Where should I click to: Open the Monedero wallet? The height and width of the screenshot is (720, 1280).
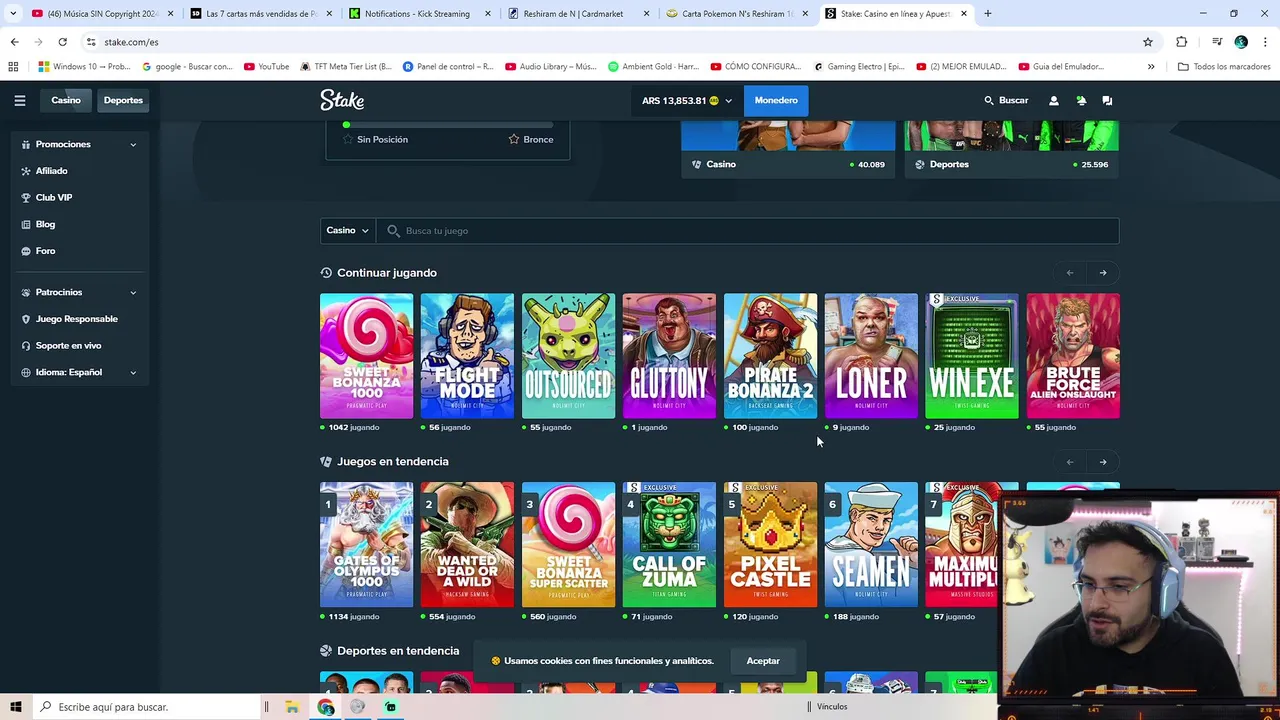[776, 100]
